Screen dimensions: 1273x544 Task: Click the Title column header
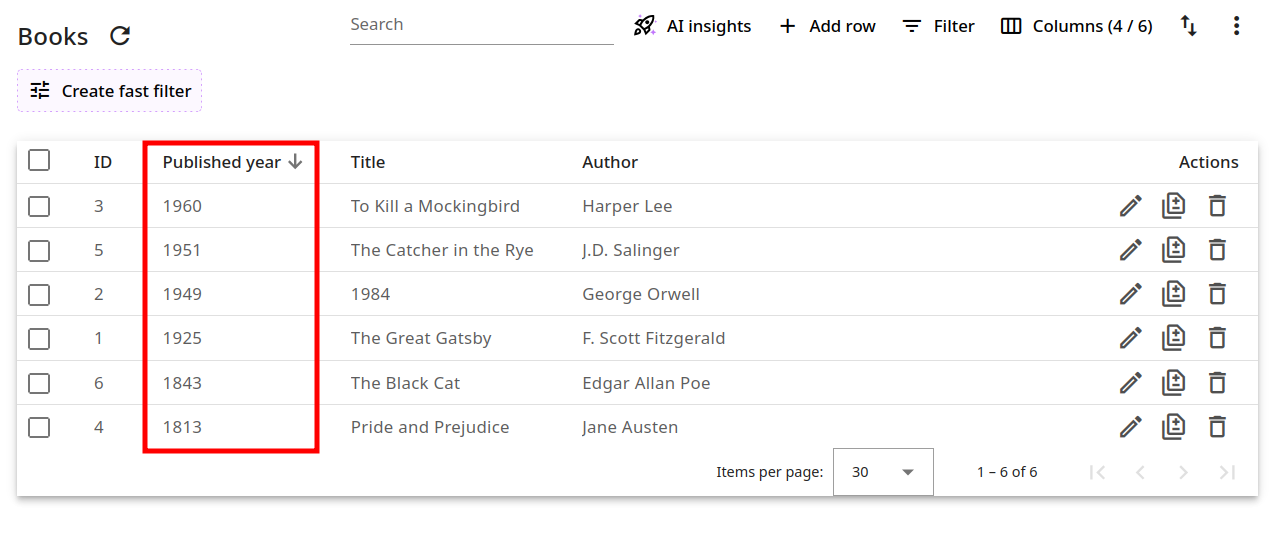pos(367,162)
